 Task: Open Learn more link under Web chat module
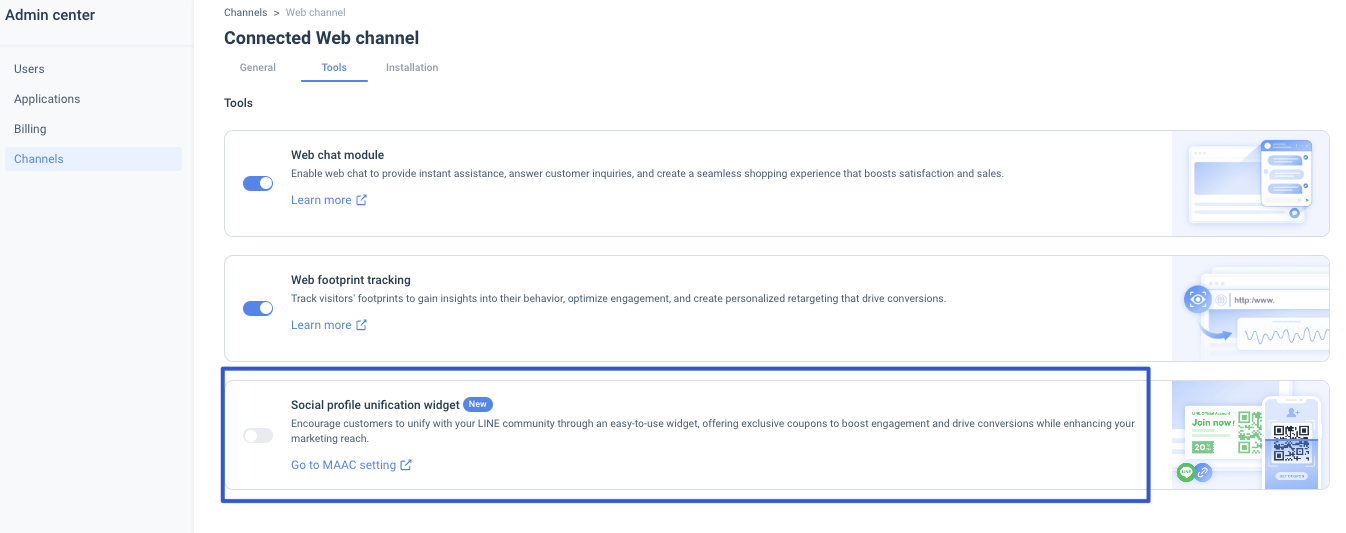tap(321, 200)
